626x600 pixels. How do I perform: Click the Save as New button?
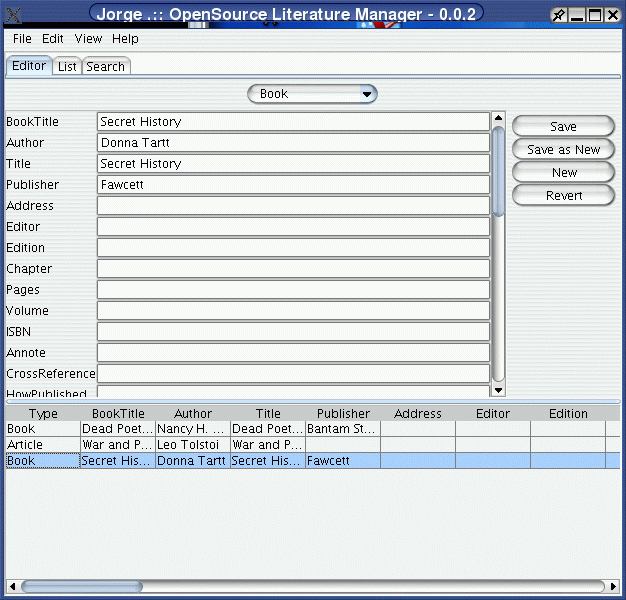(x=563, y=150)
